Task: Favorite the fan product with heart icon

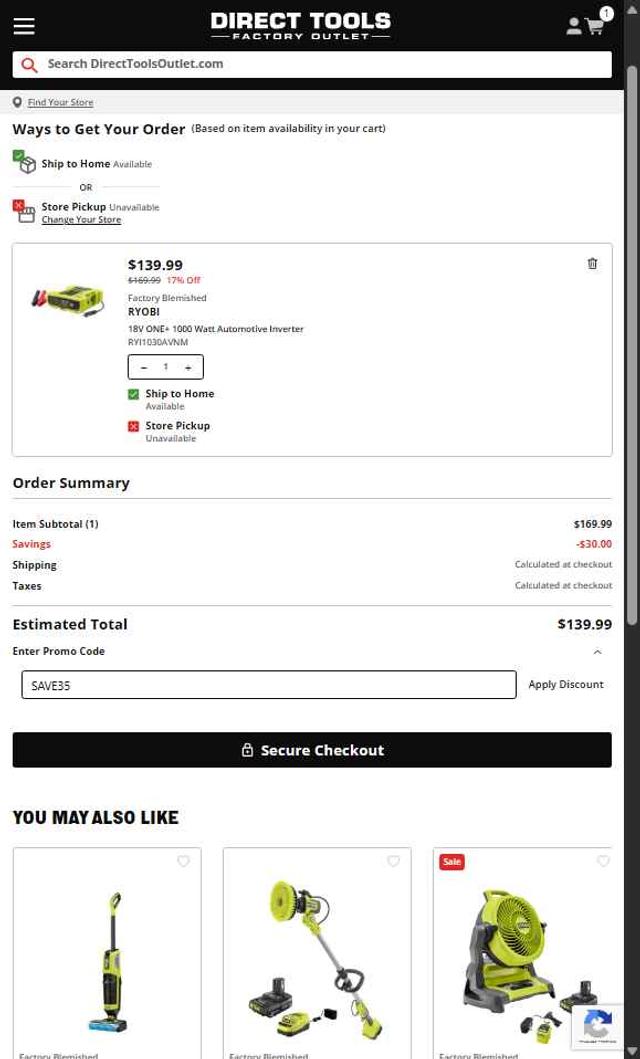Action: click(x=603, y=862)
